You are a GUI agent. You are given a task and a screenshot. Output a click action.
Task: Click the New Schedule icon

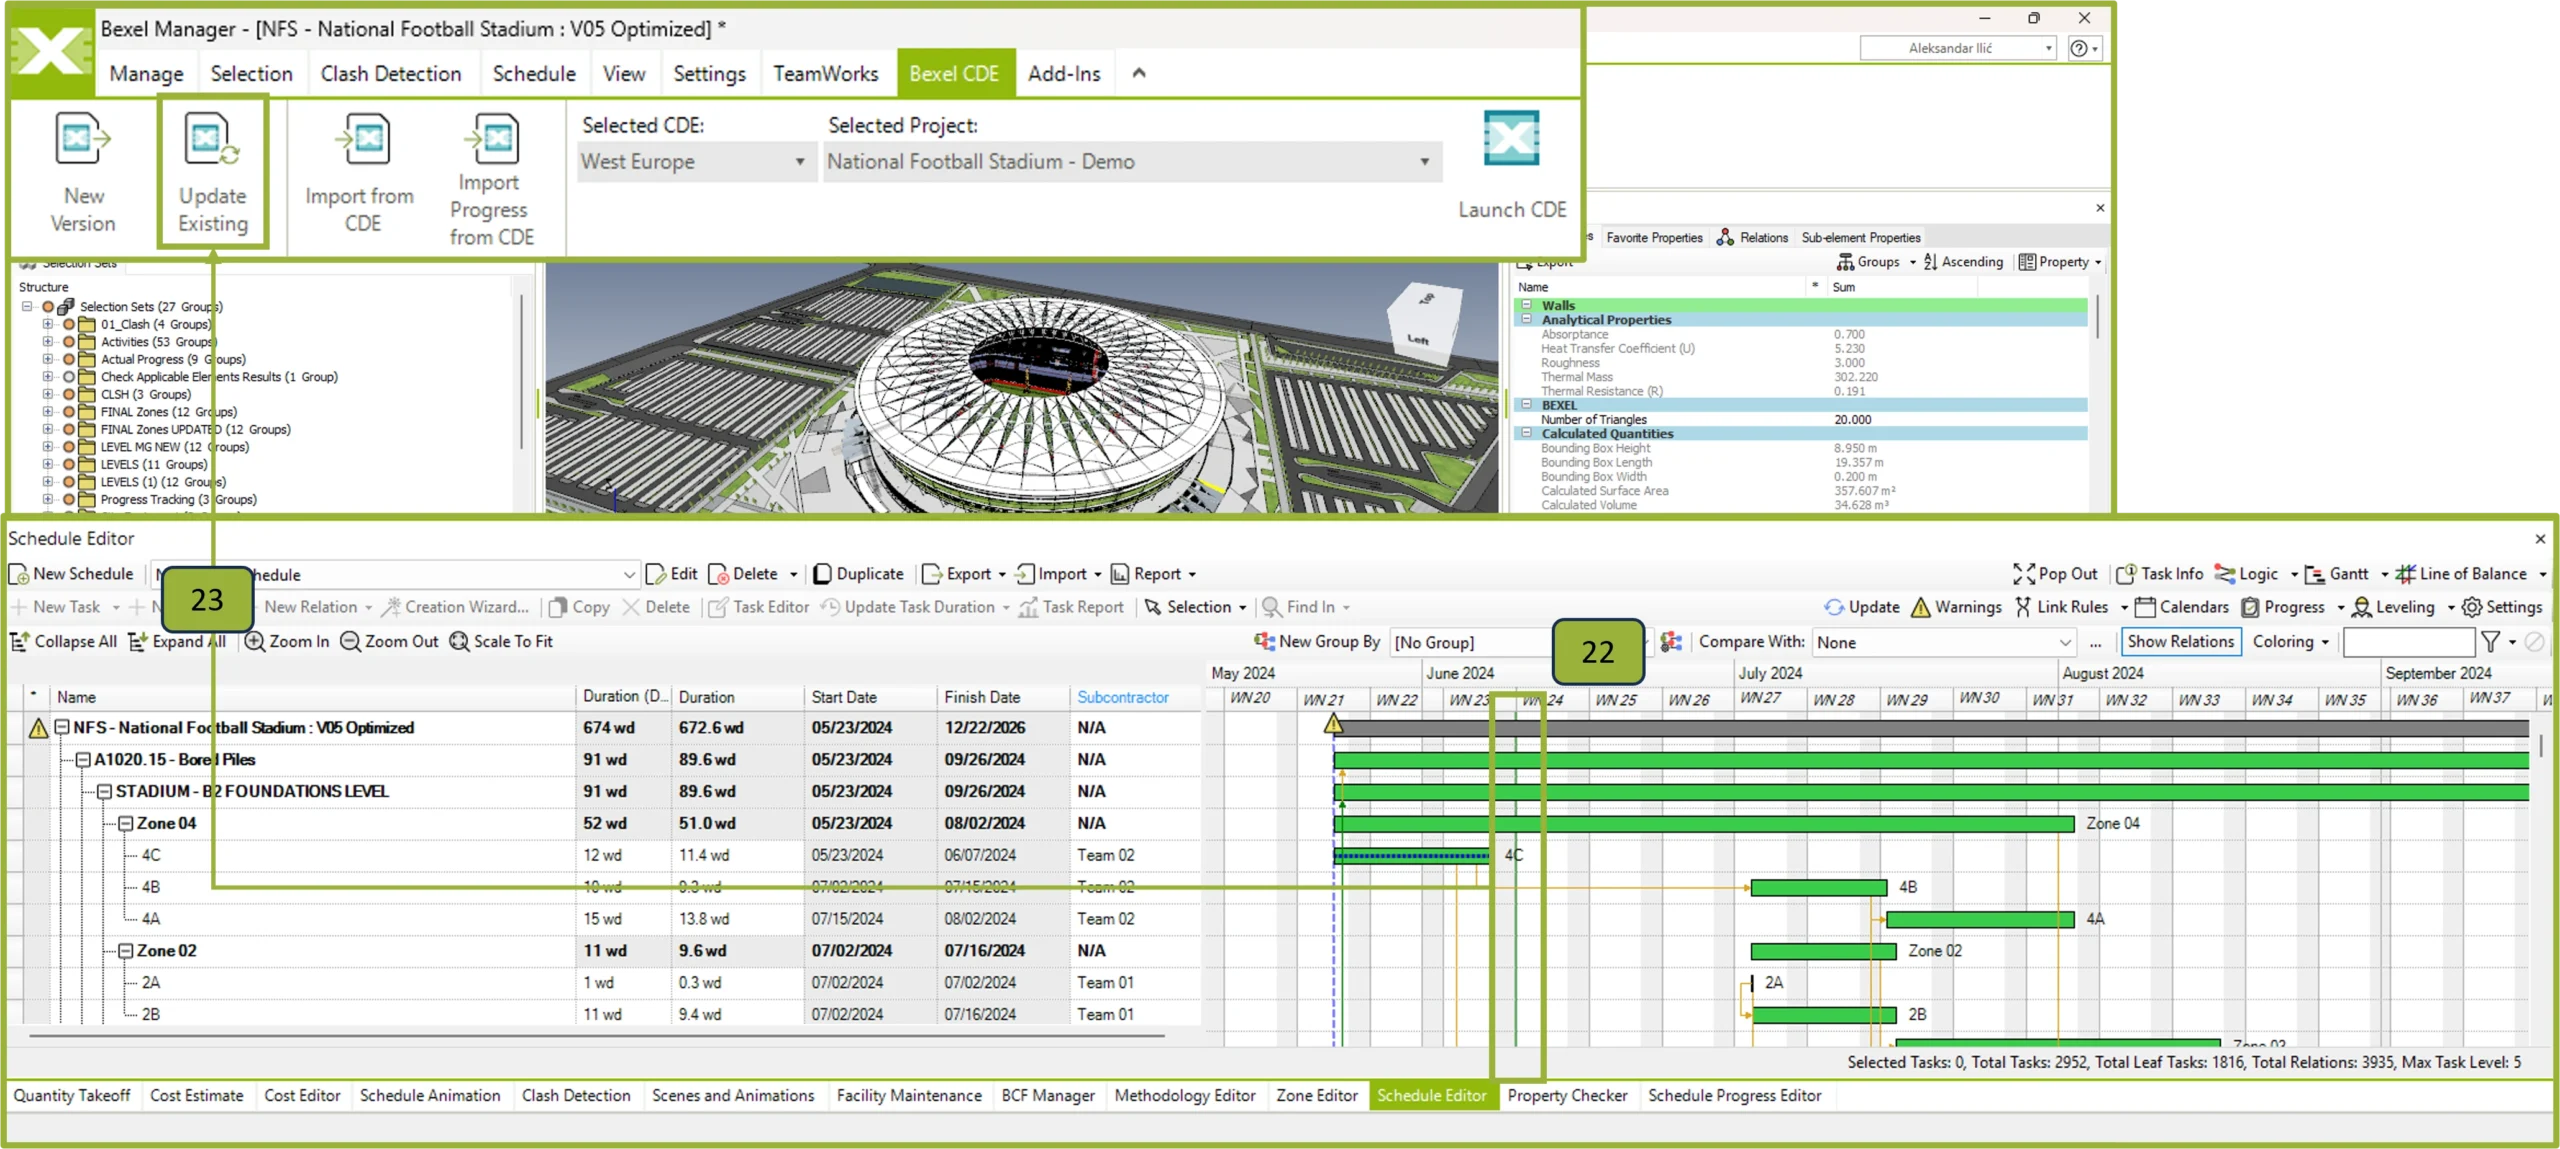click(x=18, y=574)
